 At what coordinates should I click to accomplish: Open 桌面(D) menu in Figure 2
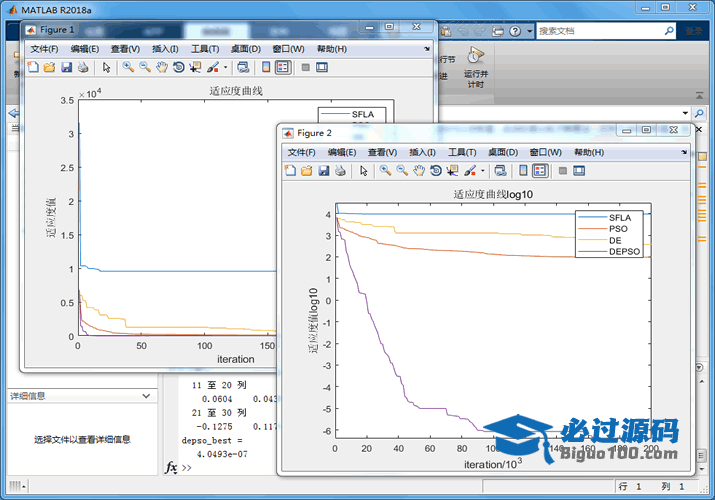pos(503,152)
